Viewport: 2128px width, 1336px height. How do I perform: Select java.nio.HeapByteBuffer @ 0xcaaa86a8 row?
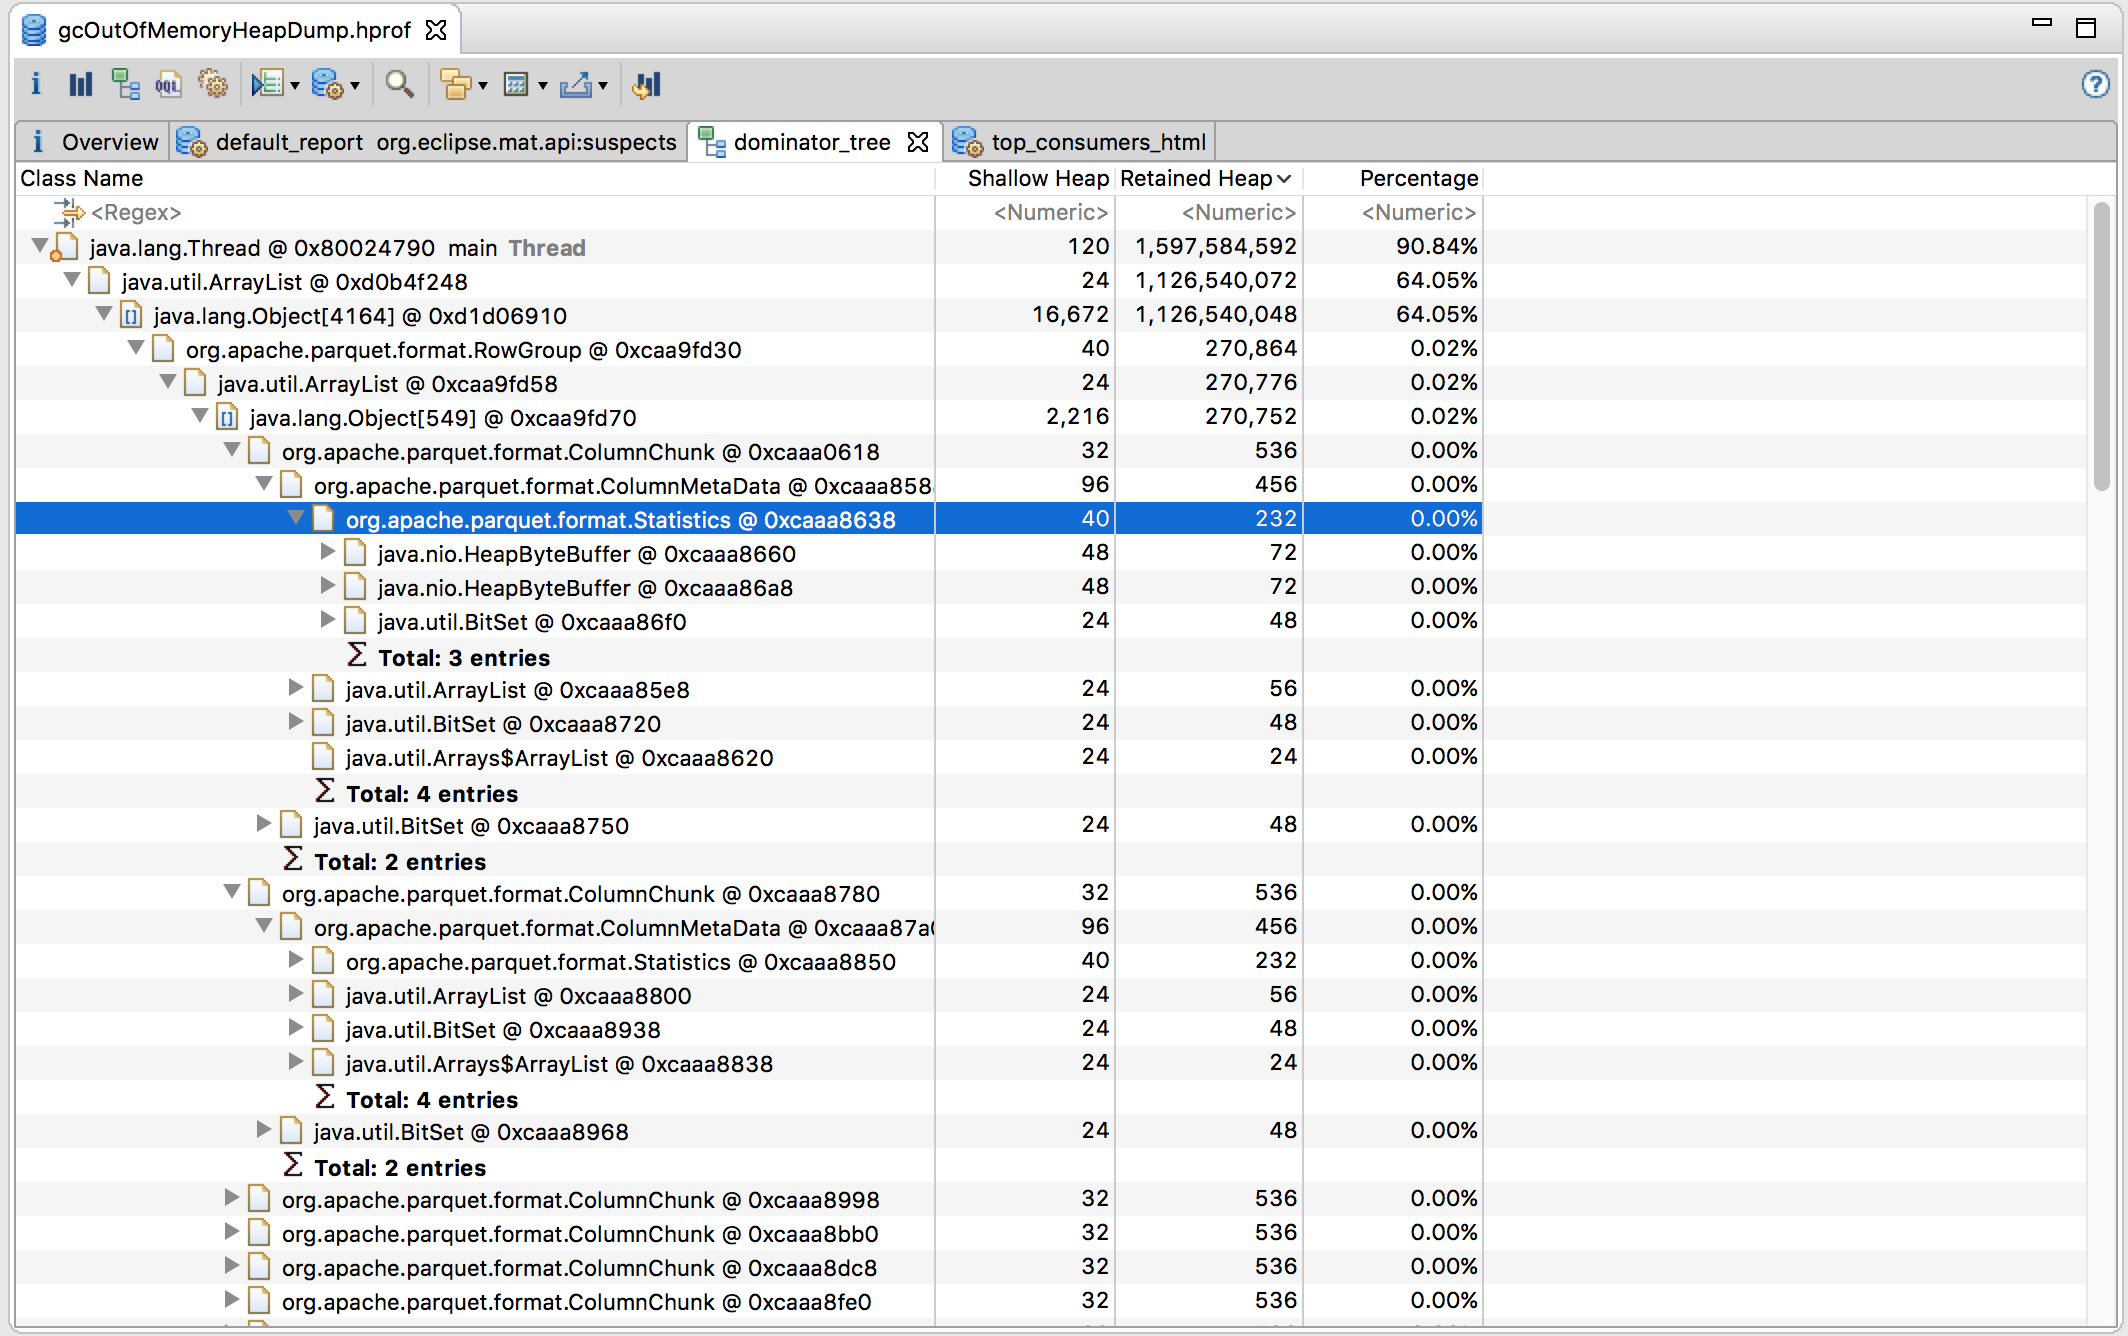(748, 587)
